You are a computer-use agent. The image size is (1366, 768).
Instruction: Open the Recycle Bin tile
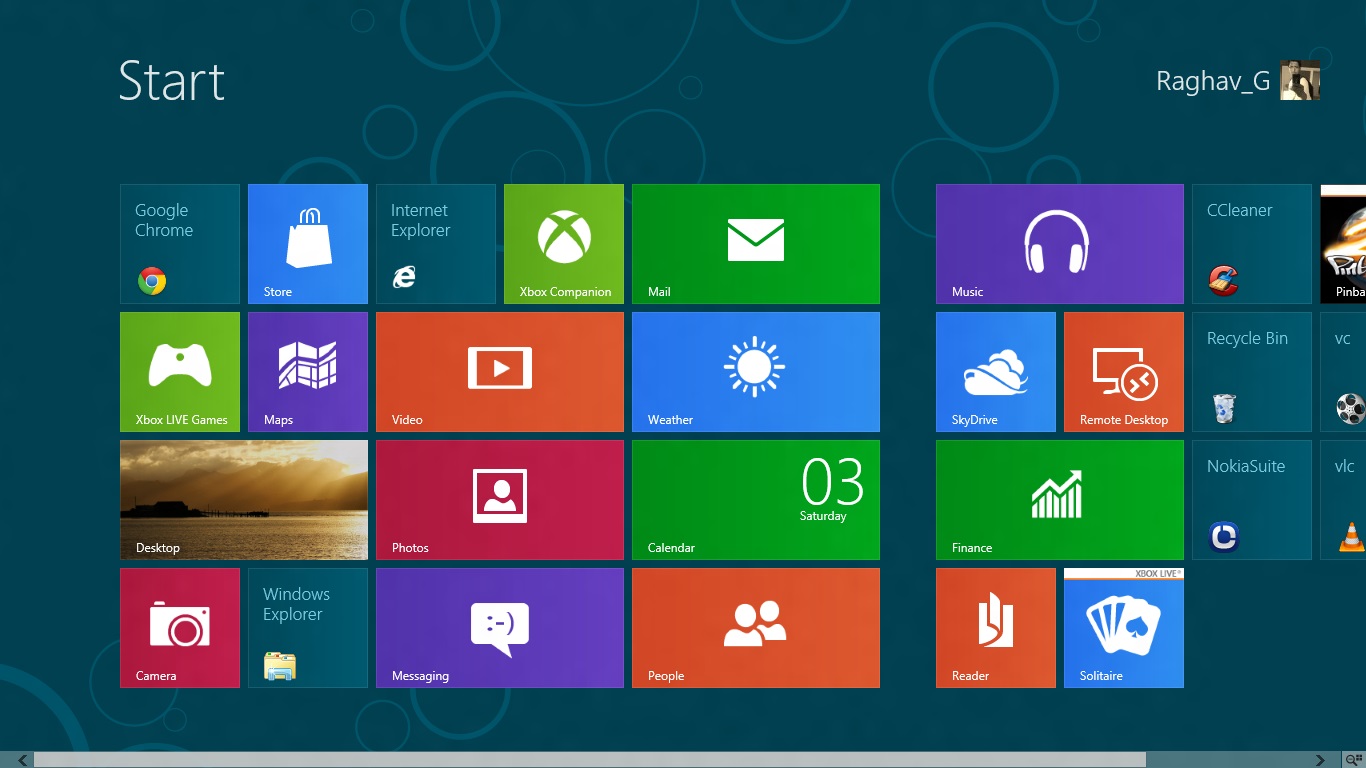[x=1252, y=372]
